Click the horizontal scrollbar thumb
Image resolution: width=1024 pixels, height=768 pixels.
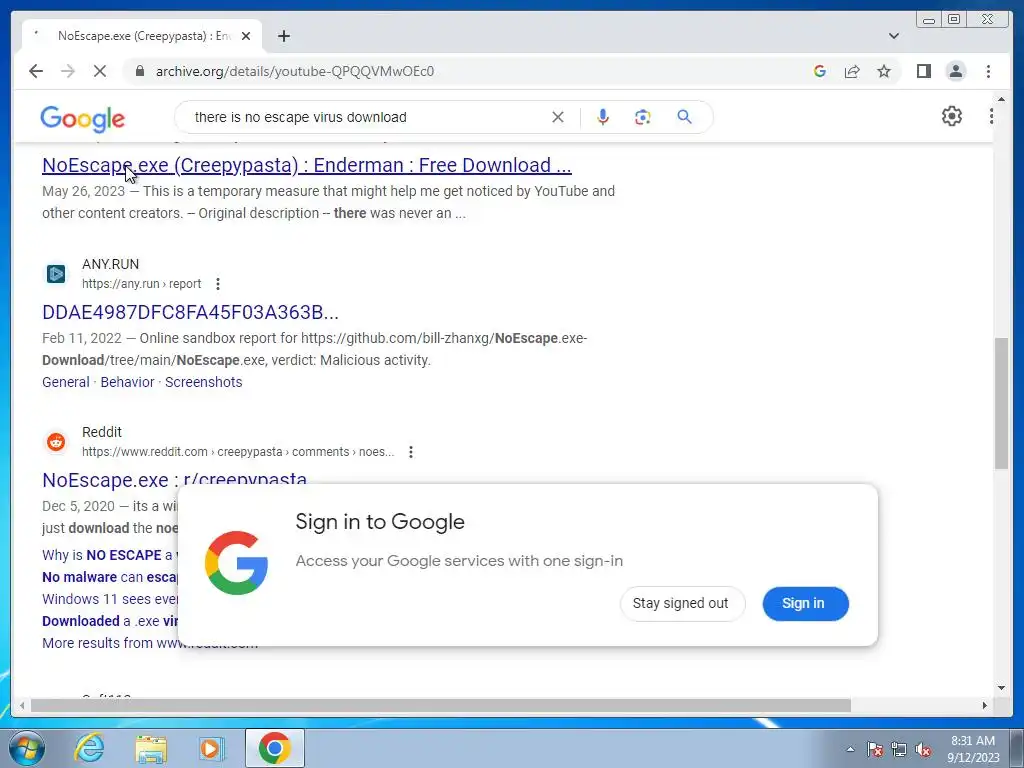(x=441, y=705)
